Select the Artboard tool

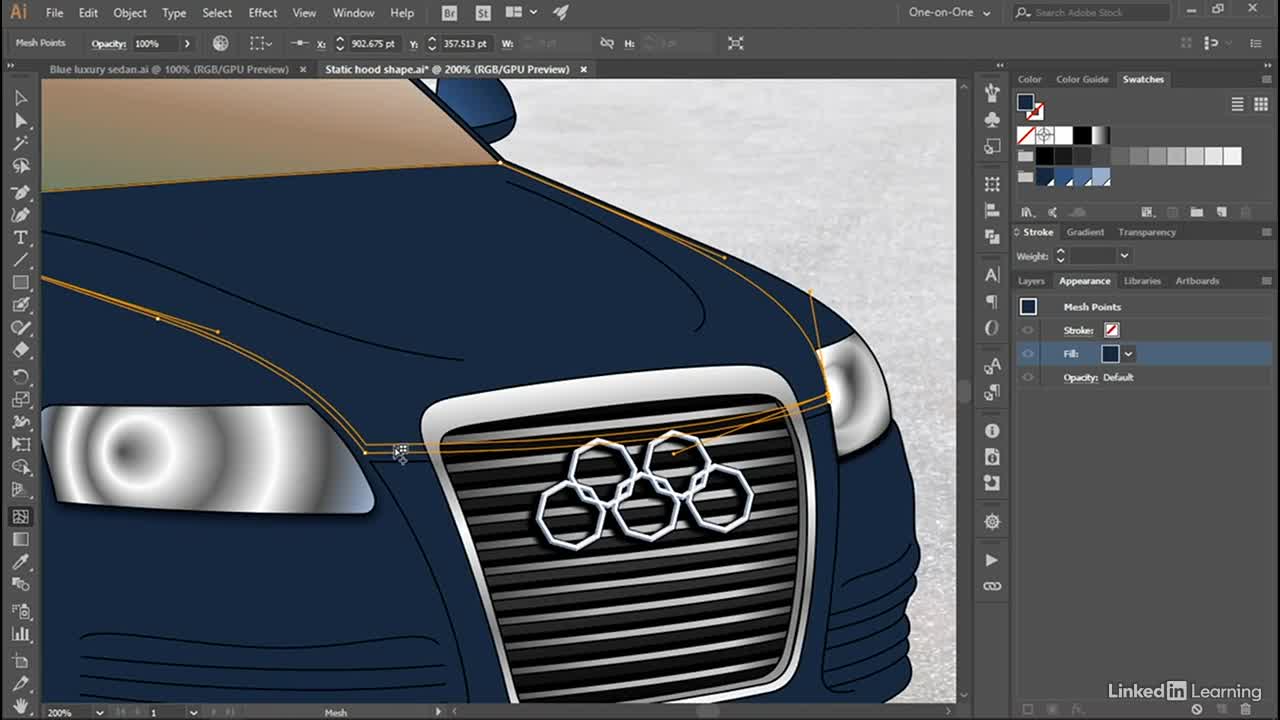click(20, 660)
